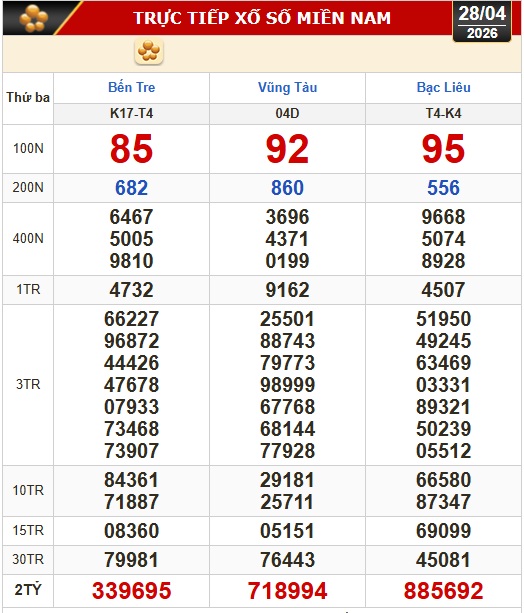Select the 200N number 556
524x613 pixels.
point(443,188)
